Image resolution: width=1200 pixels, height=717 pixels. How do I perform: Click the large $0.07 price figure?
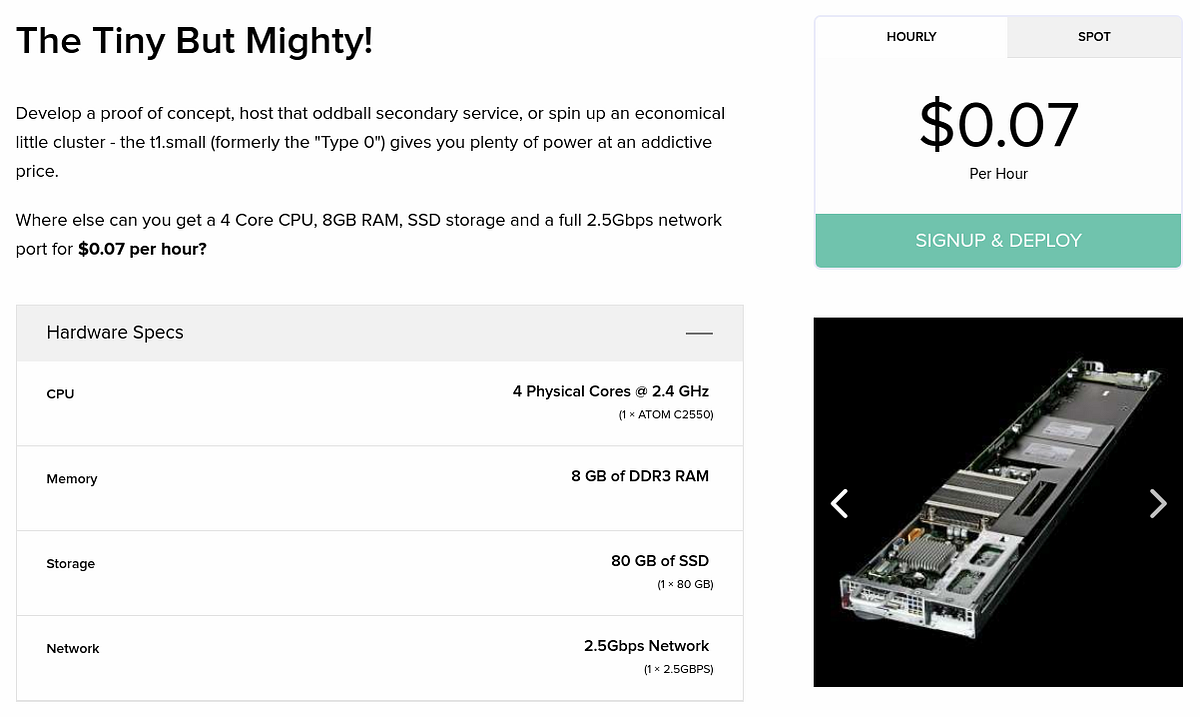[x=998, y=125]
